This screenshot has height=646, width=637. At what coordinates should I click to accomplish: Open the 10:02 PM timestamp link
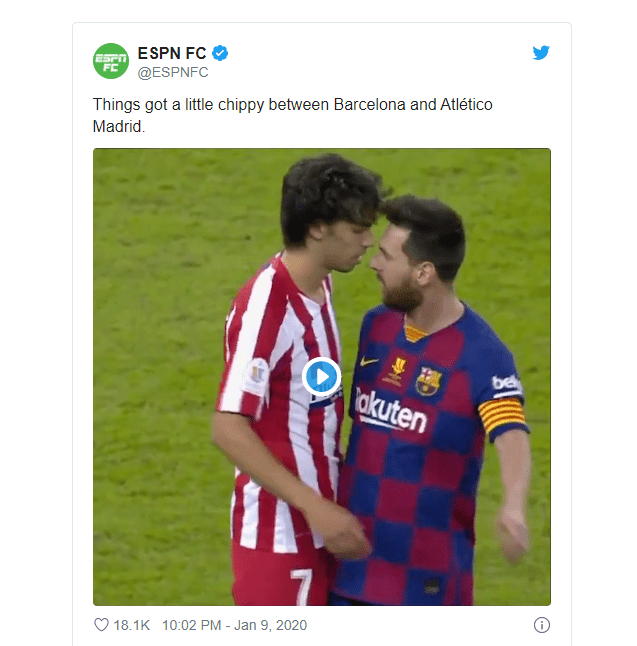pos(192,625)
